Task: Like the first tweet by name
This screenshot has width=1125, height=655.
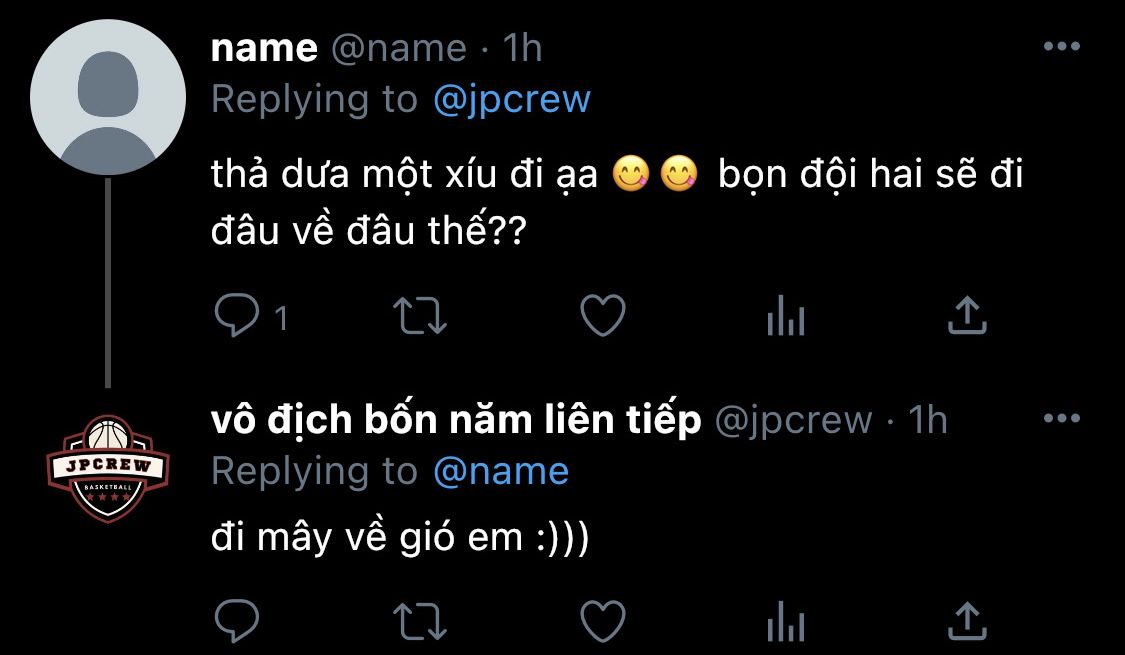Action: [x=603, y=317]
